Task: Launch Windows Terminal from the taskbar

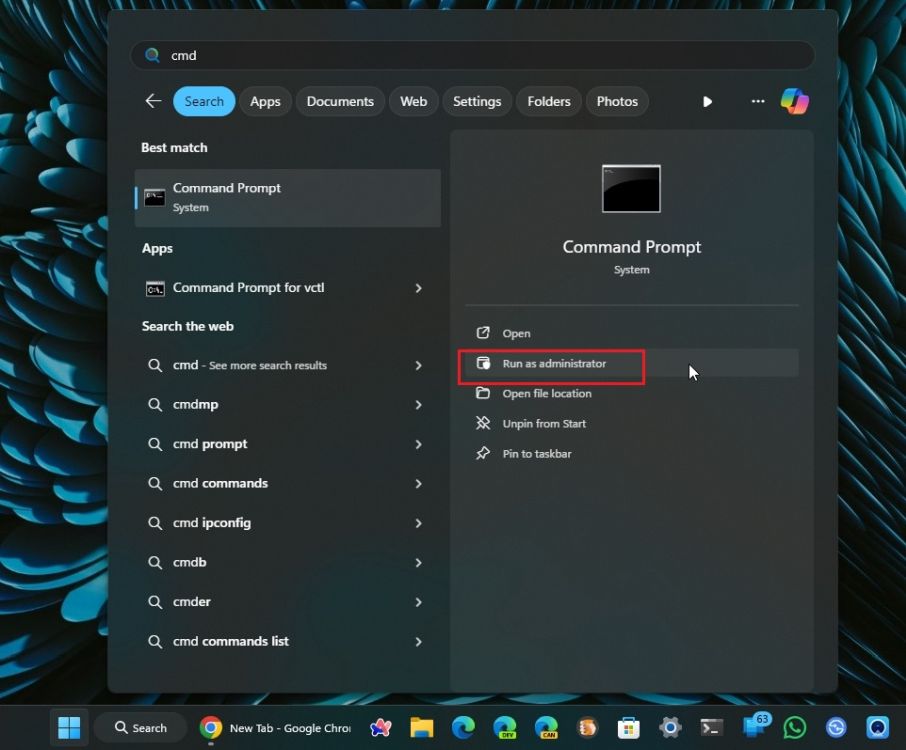Action: (x=712, y=728)
